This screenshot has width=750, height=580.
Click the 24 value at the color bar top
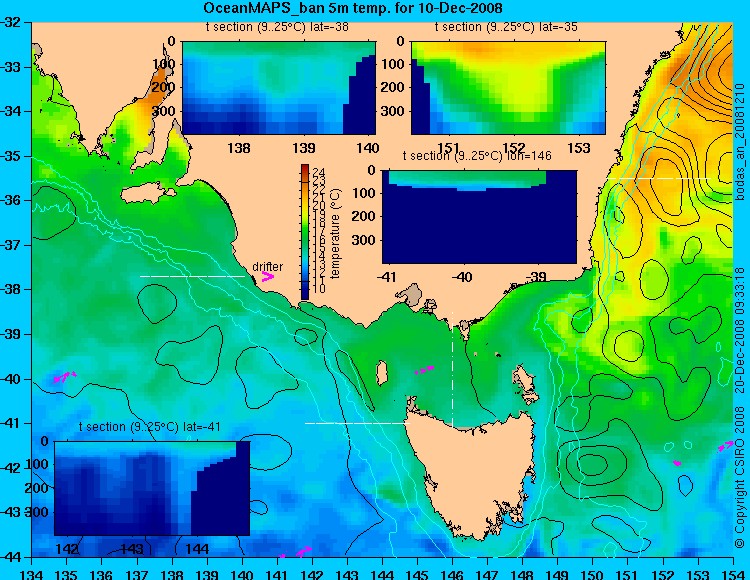tap(319, 172)
